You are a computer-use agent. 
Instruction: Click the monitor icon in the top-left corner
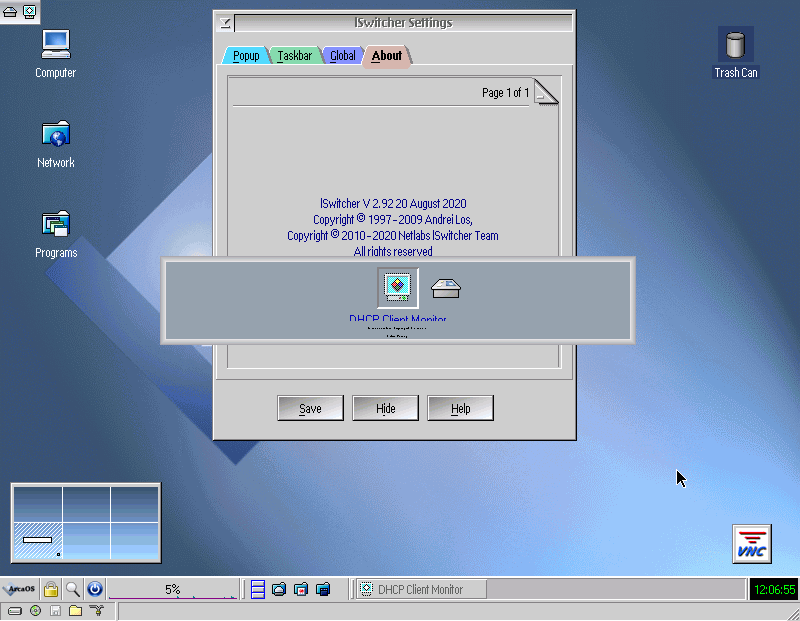pos(30,11)
